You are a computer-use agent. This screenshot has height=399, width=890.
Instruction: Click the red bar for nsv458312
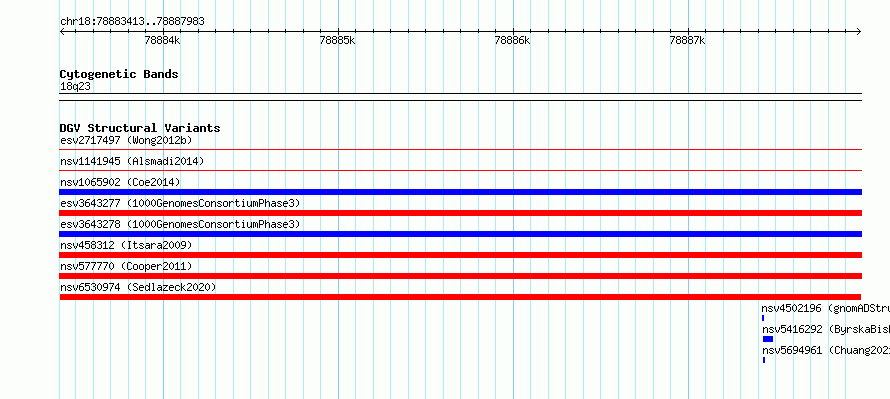[x=461, y=255]
